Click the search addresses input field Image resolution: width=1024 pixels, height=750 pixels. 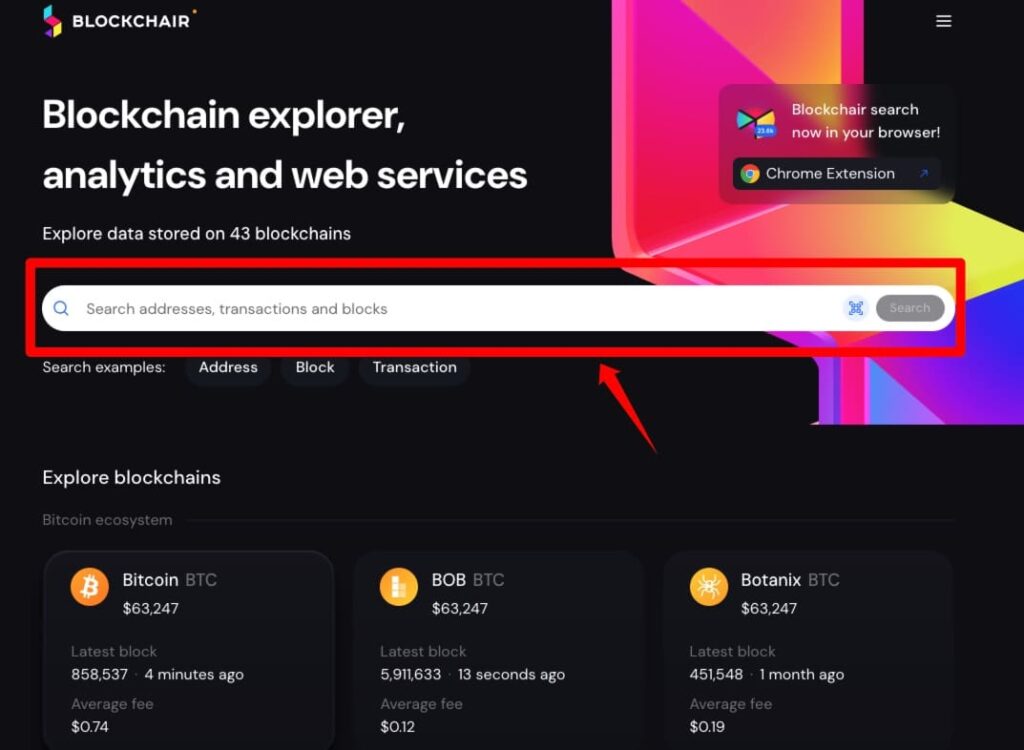[x=400, y=308]
